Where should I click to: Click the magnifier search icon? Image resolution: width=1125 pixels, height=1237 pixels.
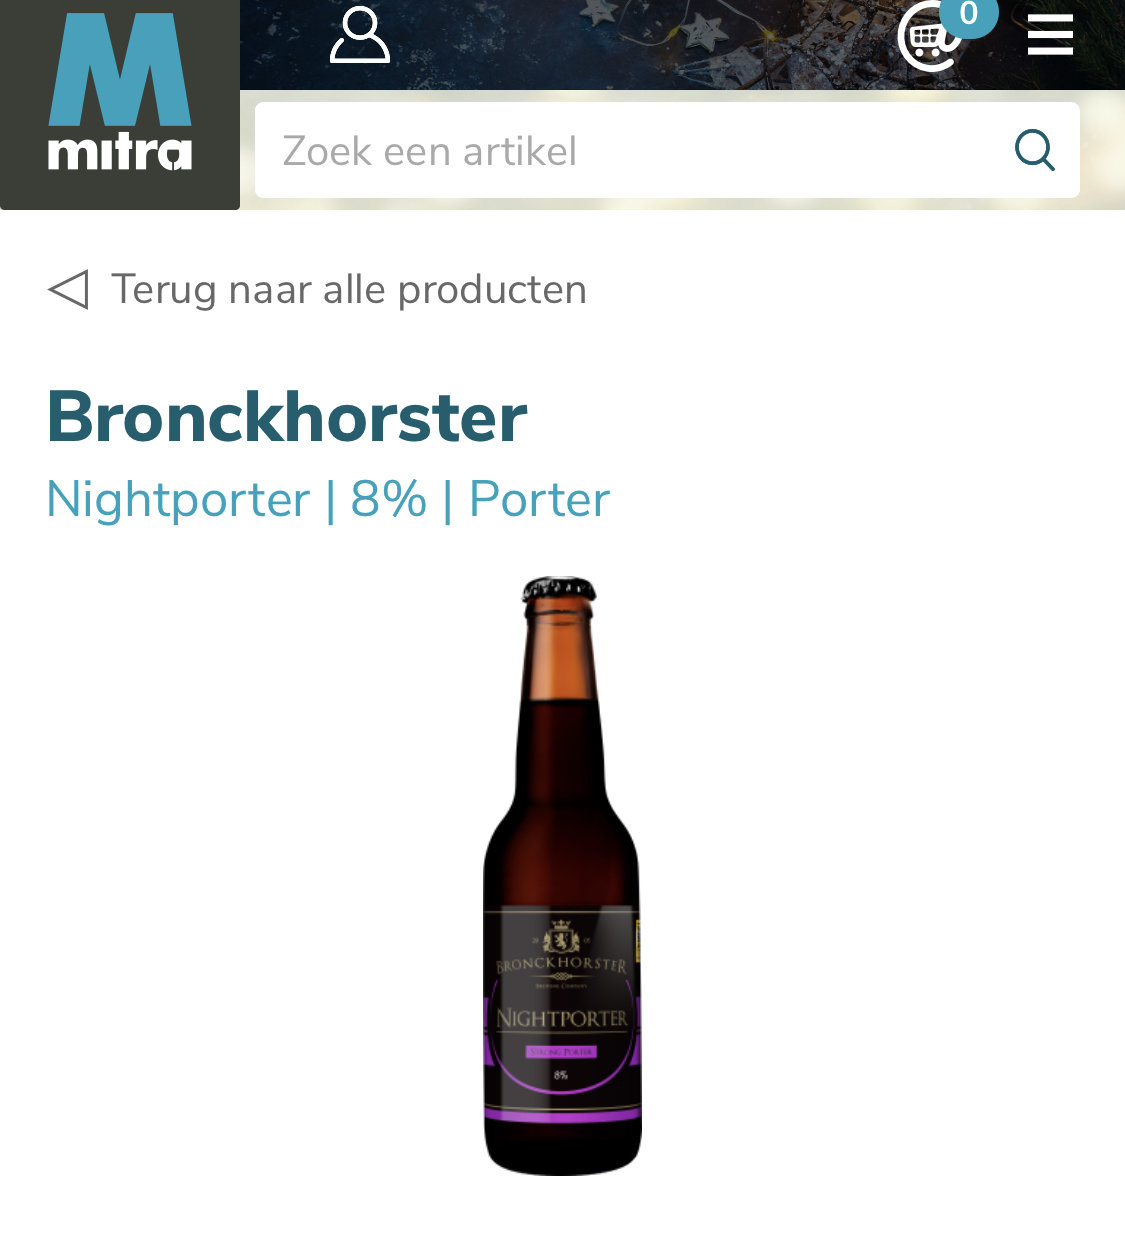1035,151
